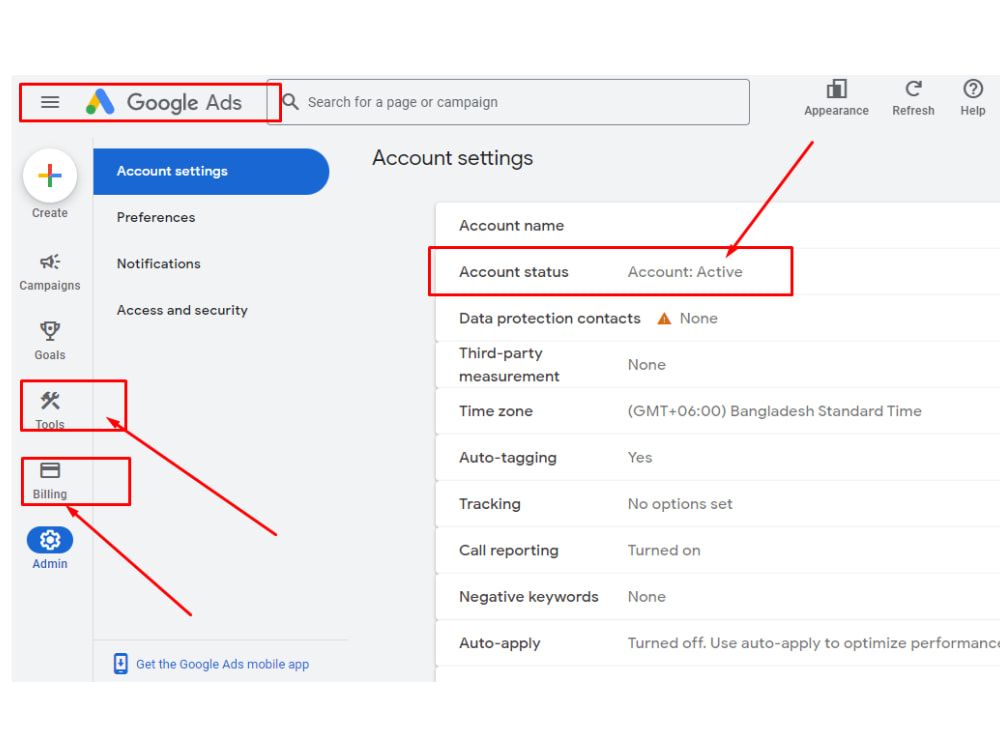This screenshot has width=1000, height=750.
Task: Expand the Auto-tagging row
Action: 717,458
